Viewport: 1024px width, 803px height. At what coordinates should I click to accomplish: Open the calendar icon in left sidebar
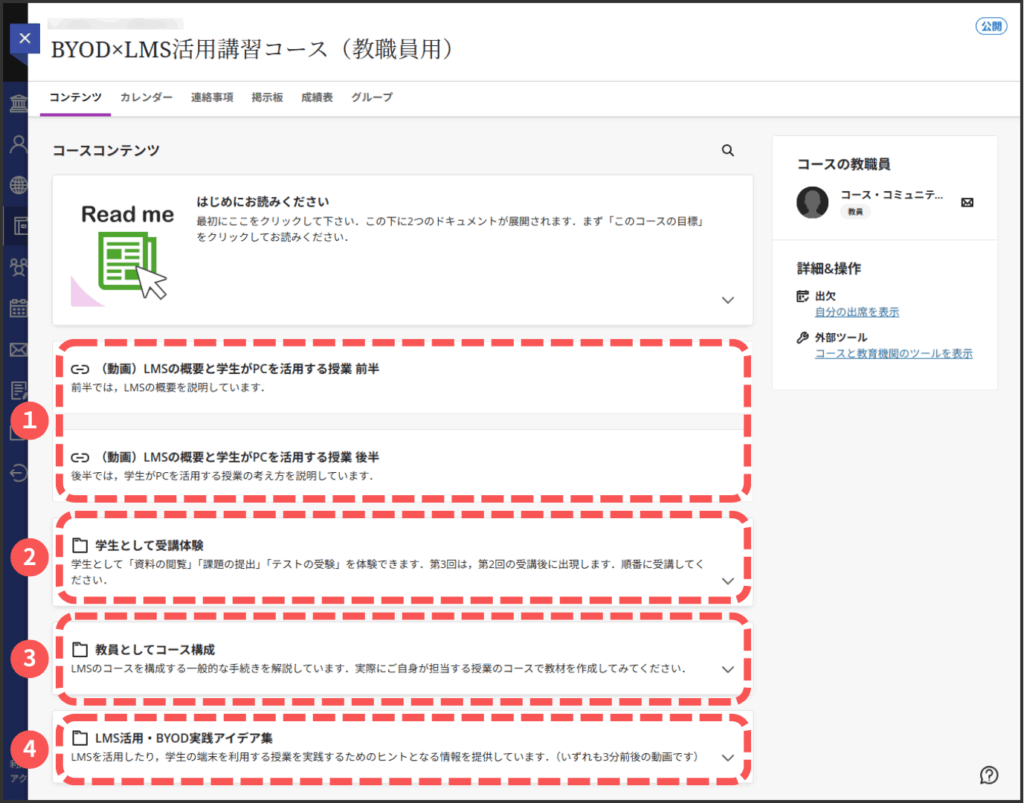point(18,308)
